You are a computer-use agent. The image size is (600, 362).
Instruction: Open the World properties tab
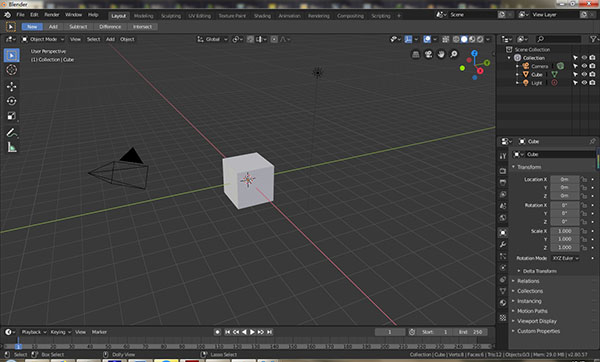click(x=503, y=218)
